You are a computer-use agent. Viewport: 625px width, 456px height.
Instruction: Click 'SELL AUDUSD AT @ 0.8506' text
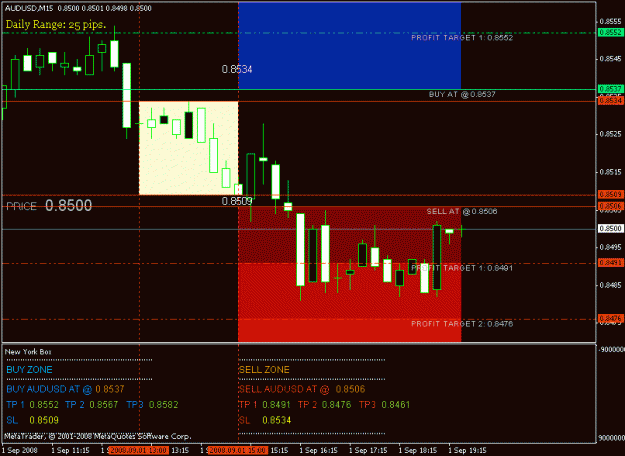point(302,389)
